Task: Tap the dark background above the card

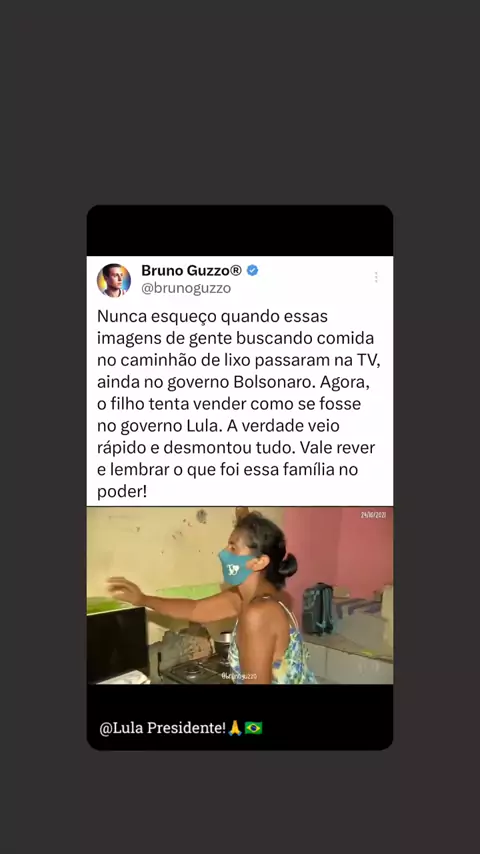Action: [x=240, y=102]
